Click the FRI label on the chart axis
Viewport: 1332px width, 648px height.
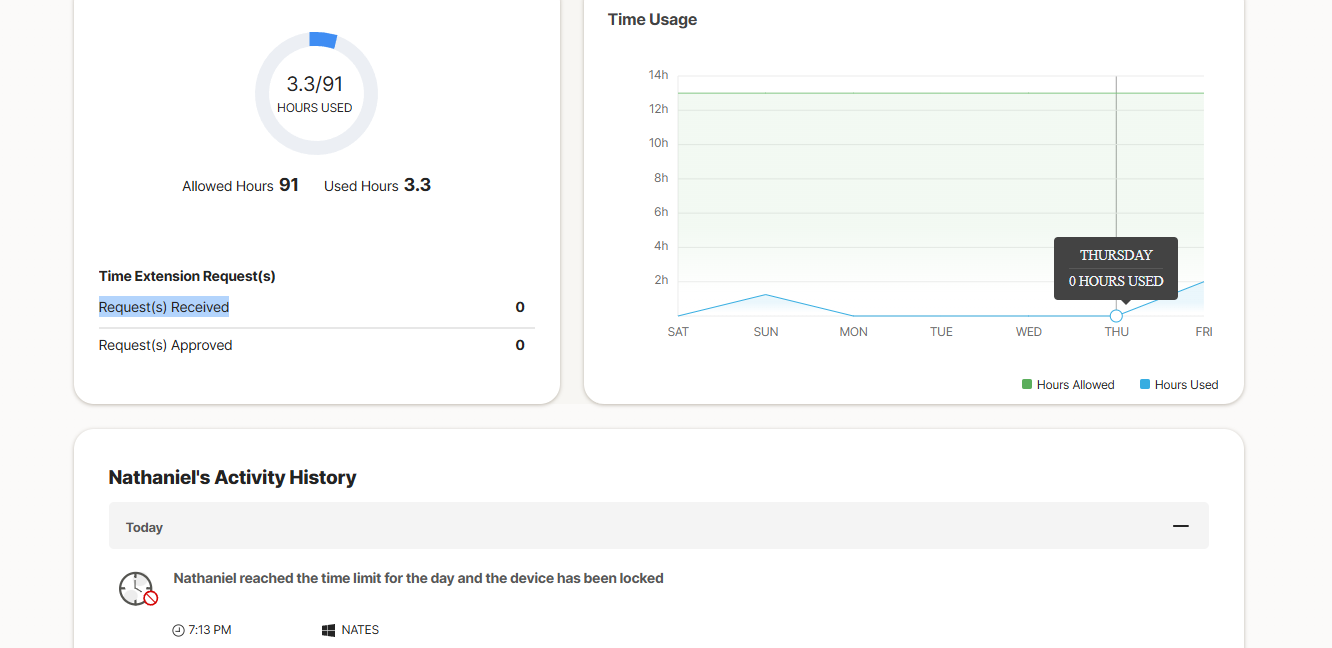point(1203,332)
